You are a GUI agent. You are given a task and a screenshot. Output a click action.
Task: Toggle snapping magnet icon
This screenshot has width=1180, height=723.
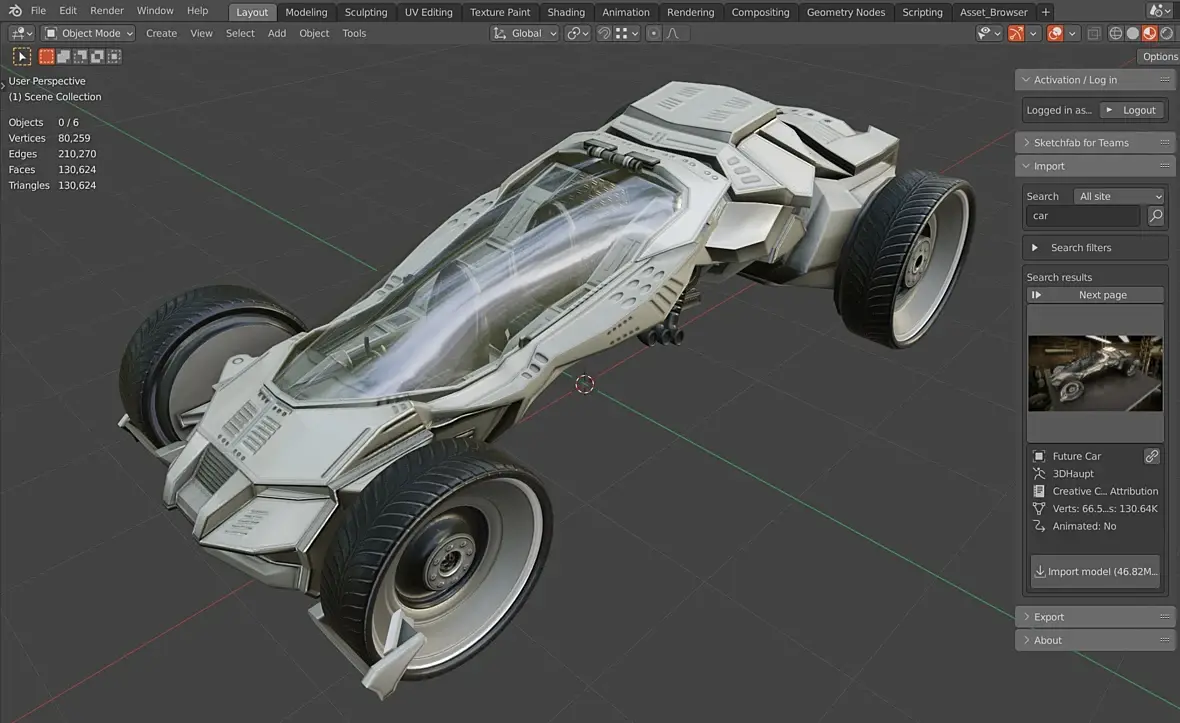point(604,33)
